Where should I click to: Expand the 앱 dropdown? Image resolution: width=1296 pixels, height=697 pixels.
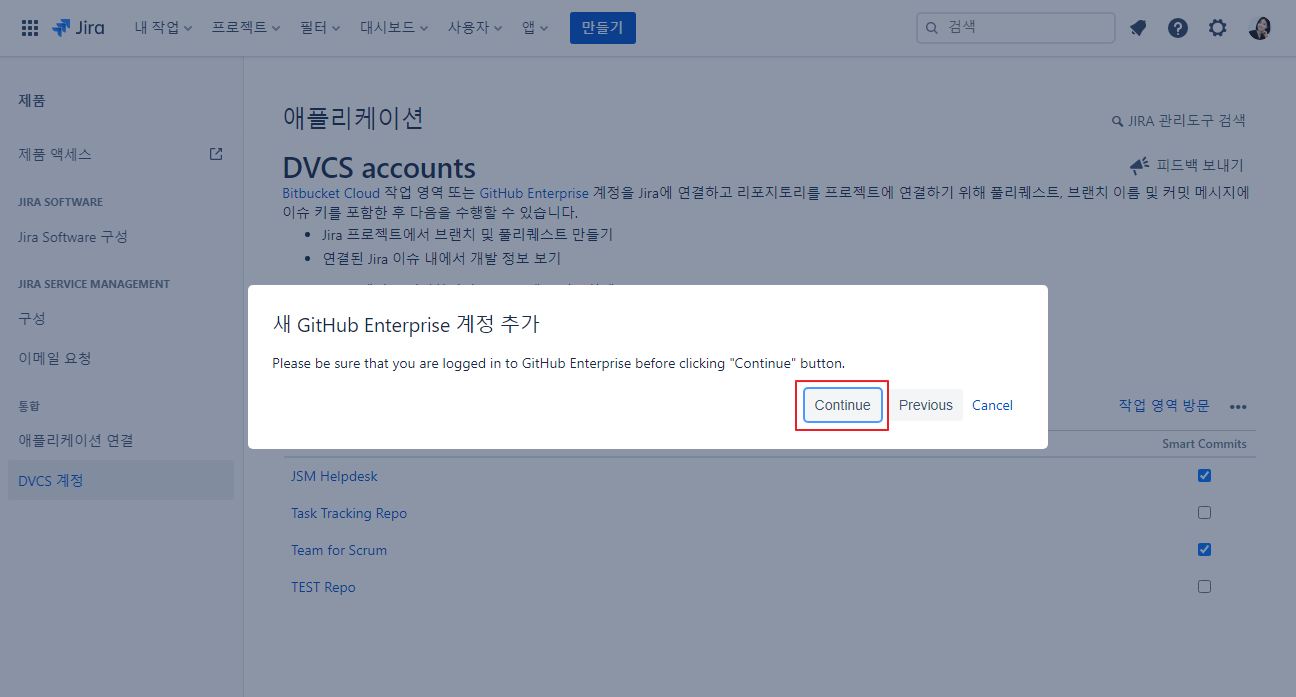point(535,28)
